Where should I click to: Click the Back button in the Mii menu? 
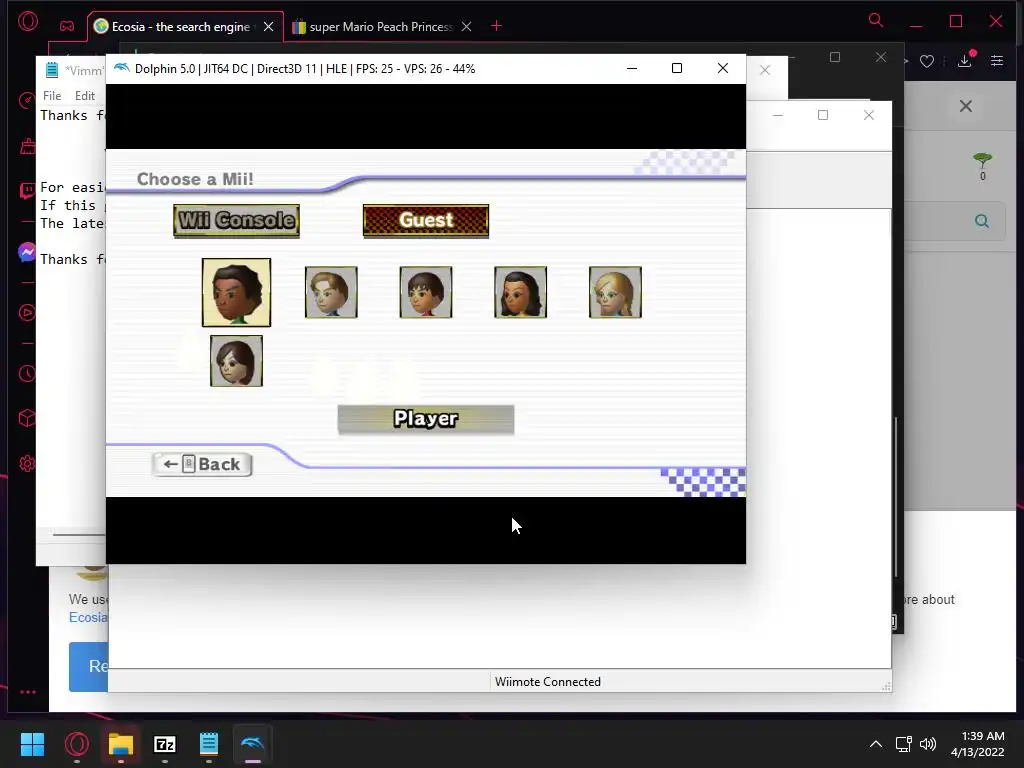202,464
